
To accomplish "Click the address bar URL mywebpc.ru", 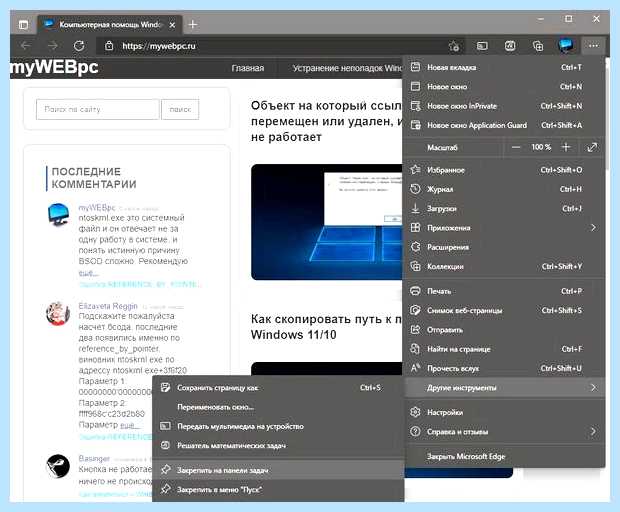I will pos(159,46).
